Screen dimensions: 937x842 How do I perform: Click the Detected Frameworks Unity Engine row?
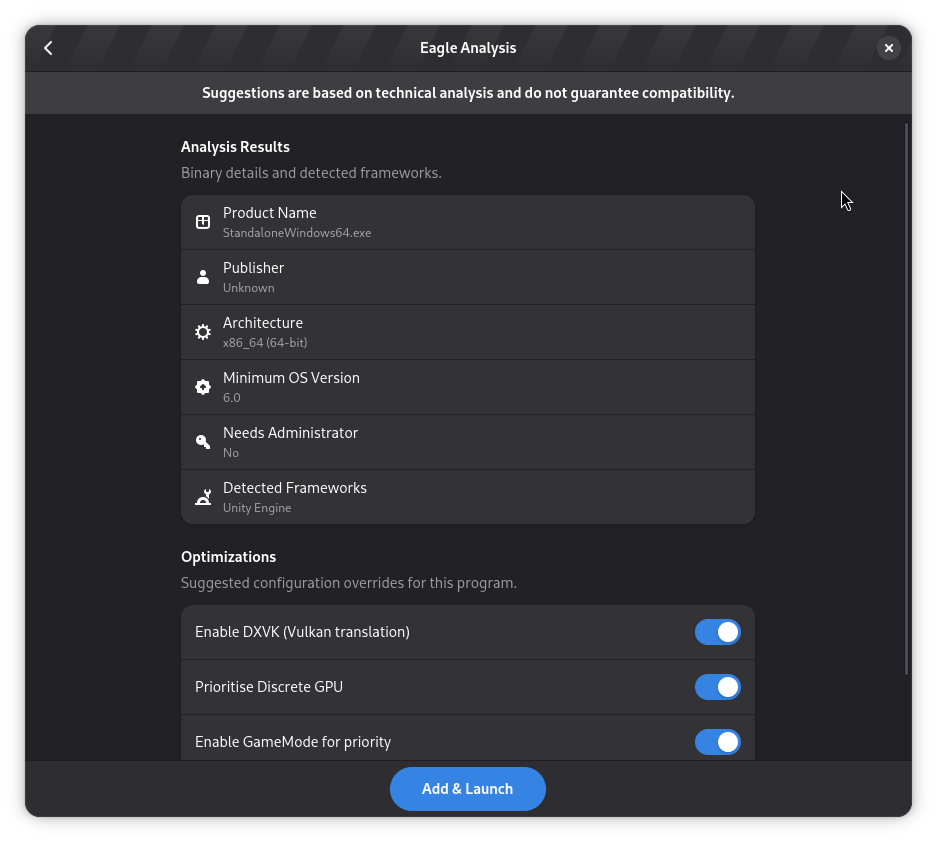click(x=467, y=497)
